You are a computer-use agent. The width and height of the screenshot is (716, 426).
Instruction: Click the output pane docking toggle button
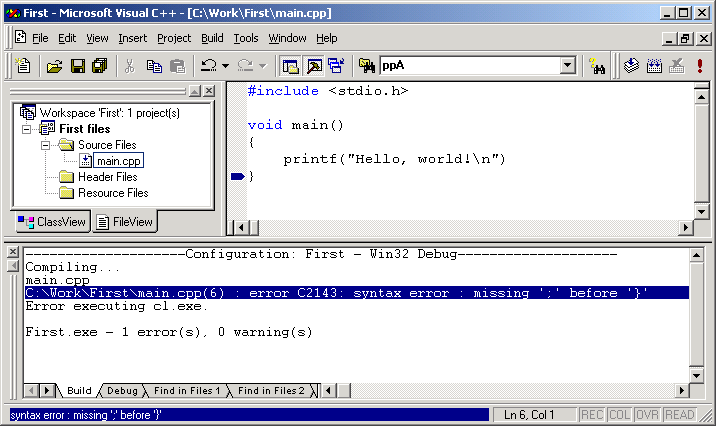(13, 266)
